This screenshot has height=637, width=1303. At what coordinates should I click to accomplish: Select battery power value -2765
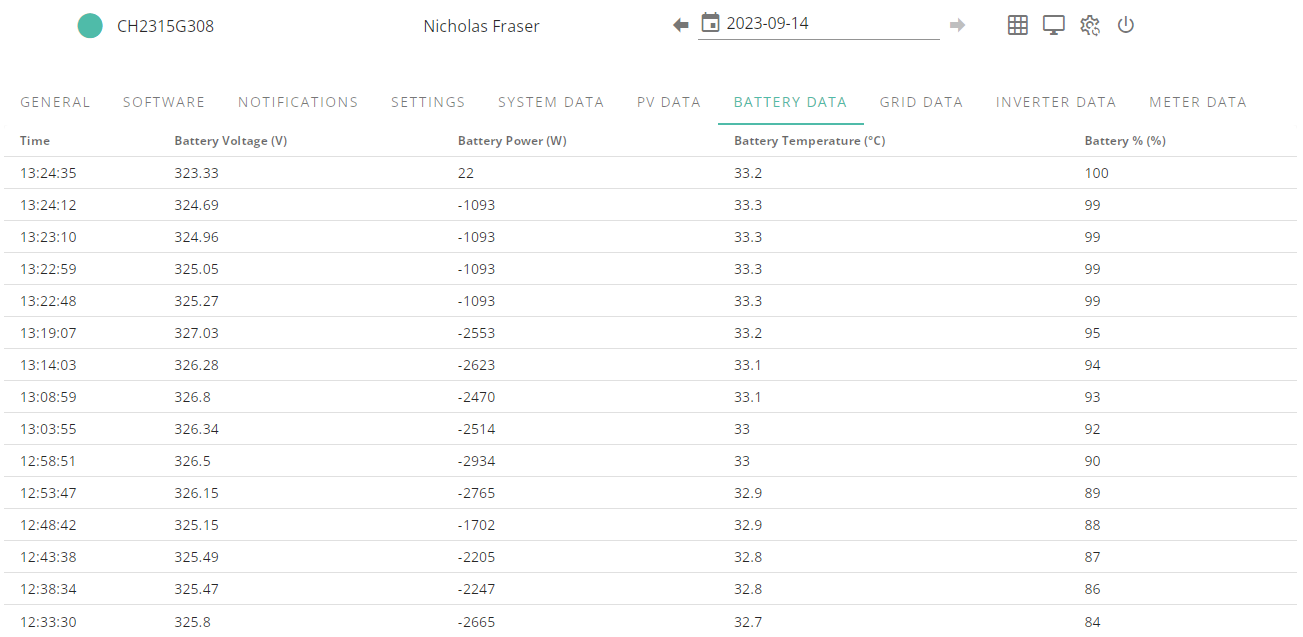point(476,493)
